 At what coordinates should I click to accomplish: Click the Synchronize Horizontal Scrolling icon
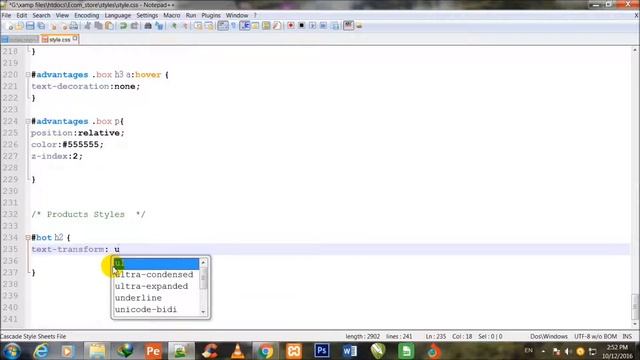coord(209,26)
